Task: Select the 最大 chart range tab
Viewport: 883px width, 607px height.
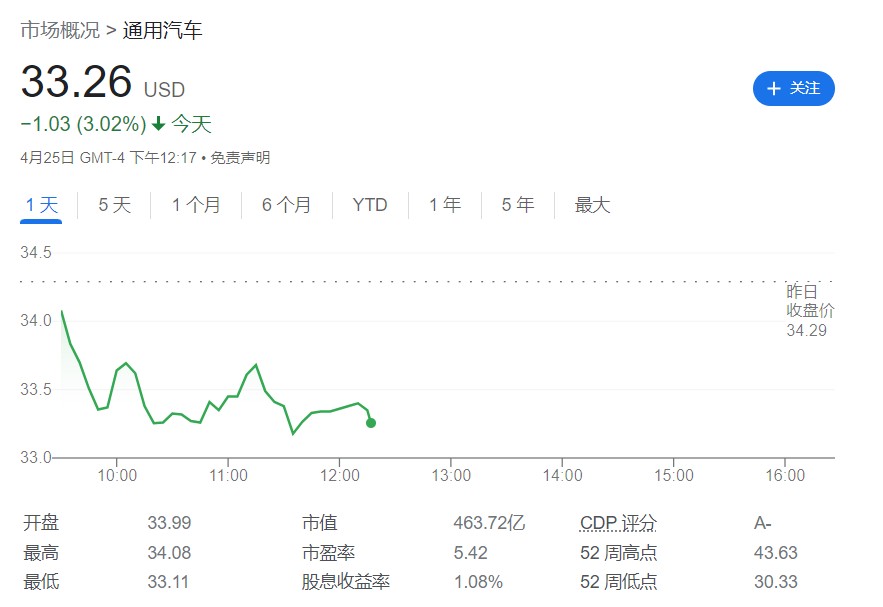Action: [592, 205]
